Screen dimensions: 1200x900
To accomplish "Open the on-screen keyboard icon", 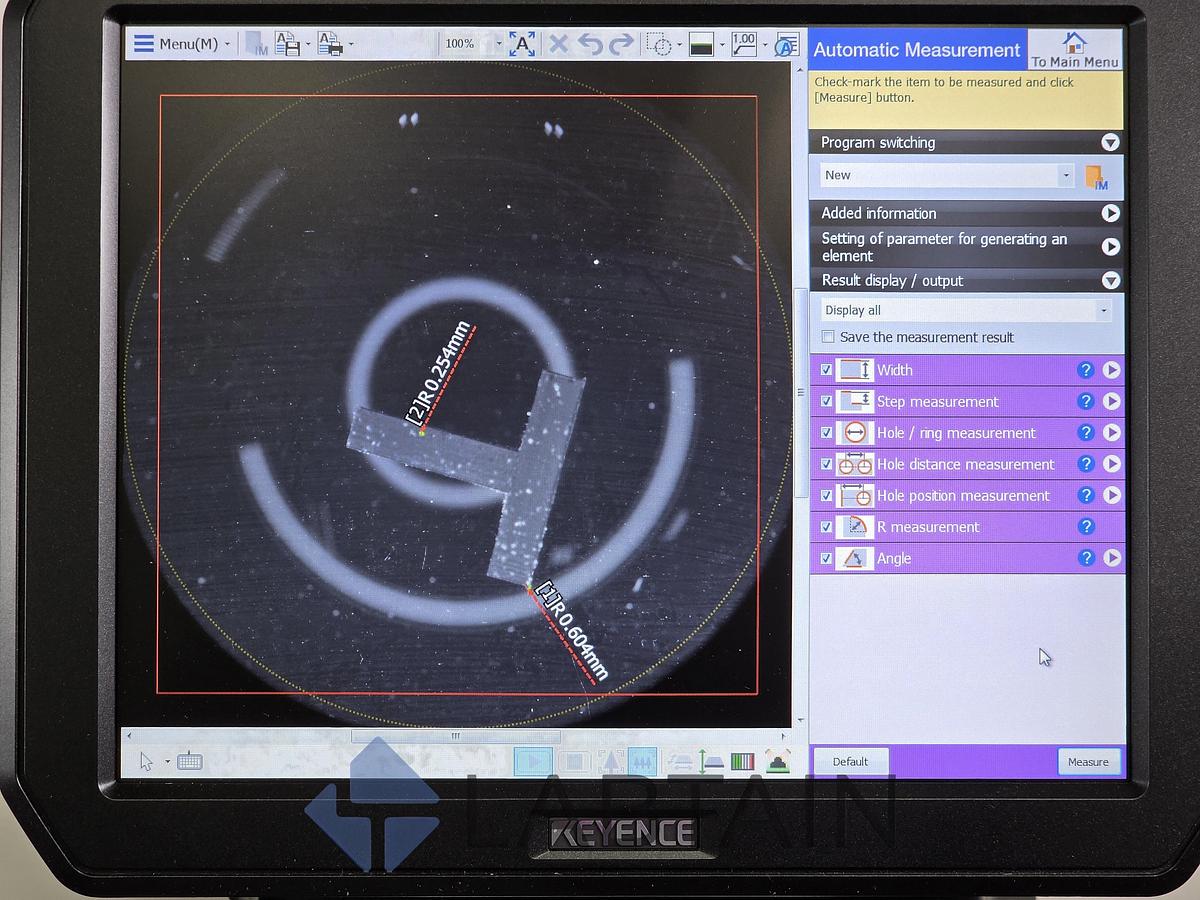I will pyautogui.click(x=190, y=762).
